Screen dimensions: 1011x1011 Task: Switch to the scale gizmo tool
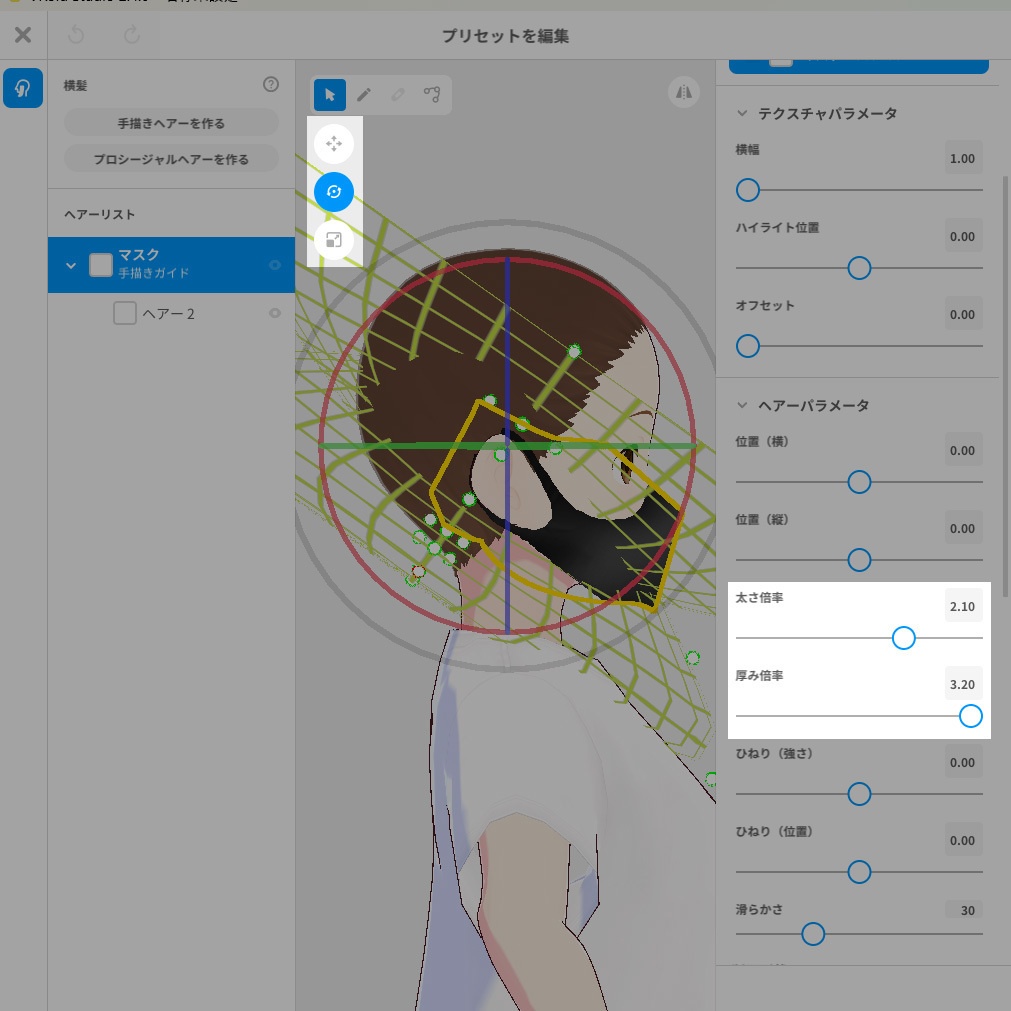pos(334,239)
